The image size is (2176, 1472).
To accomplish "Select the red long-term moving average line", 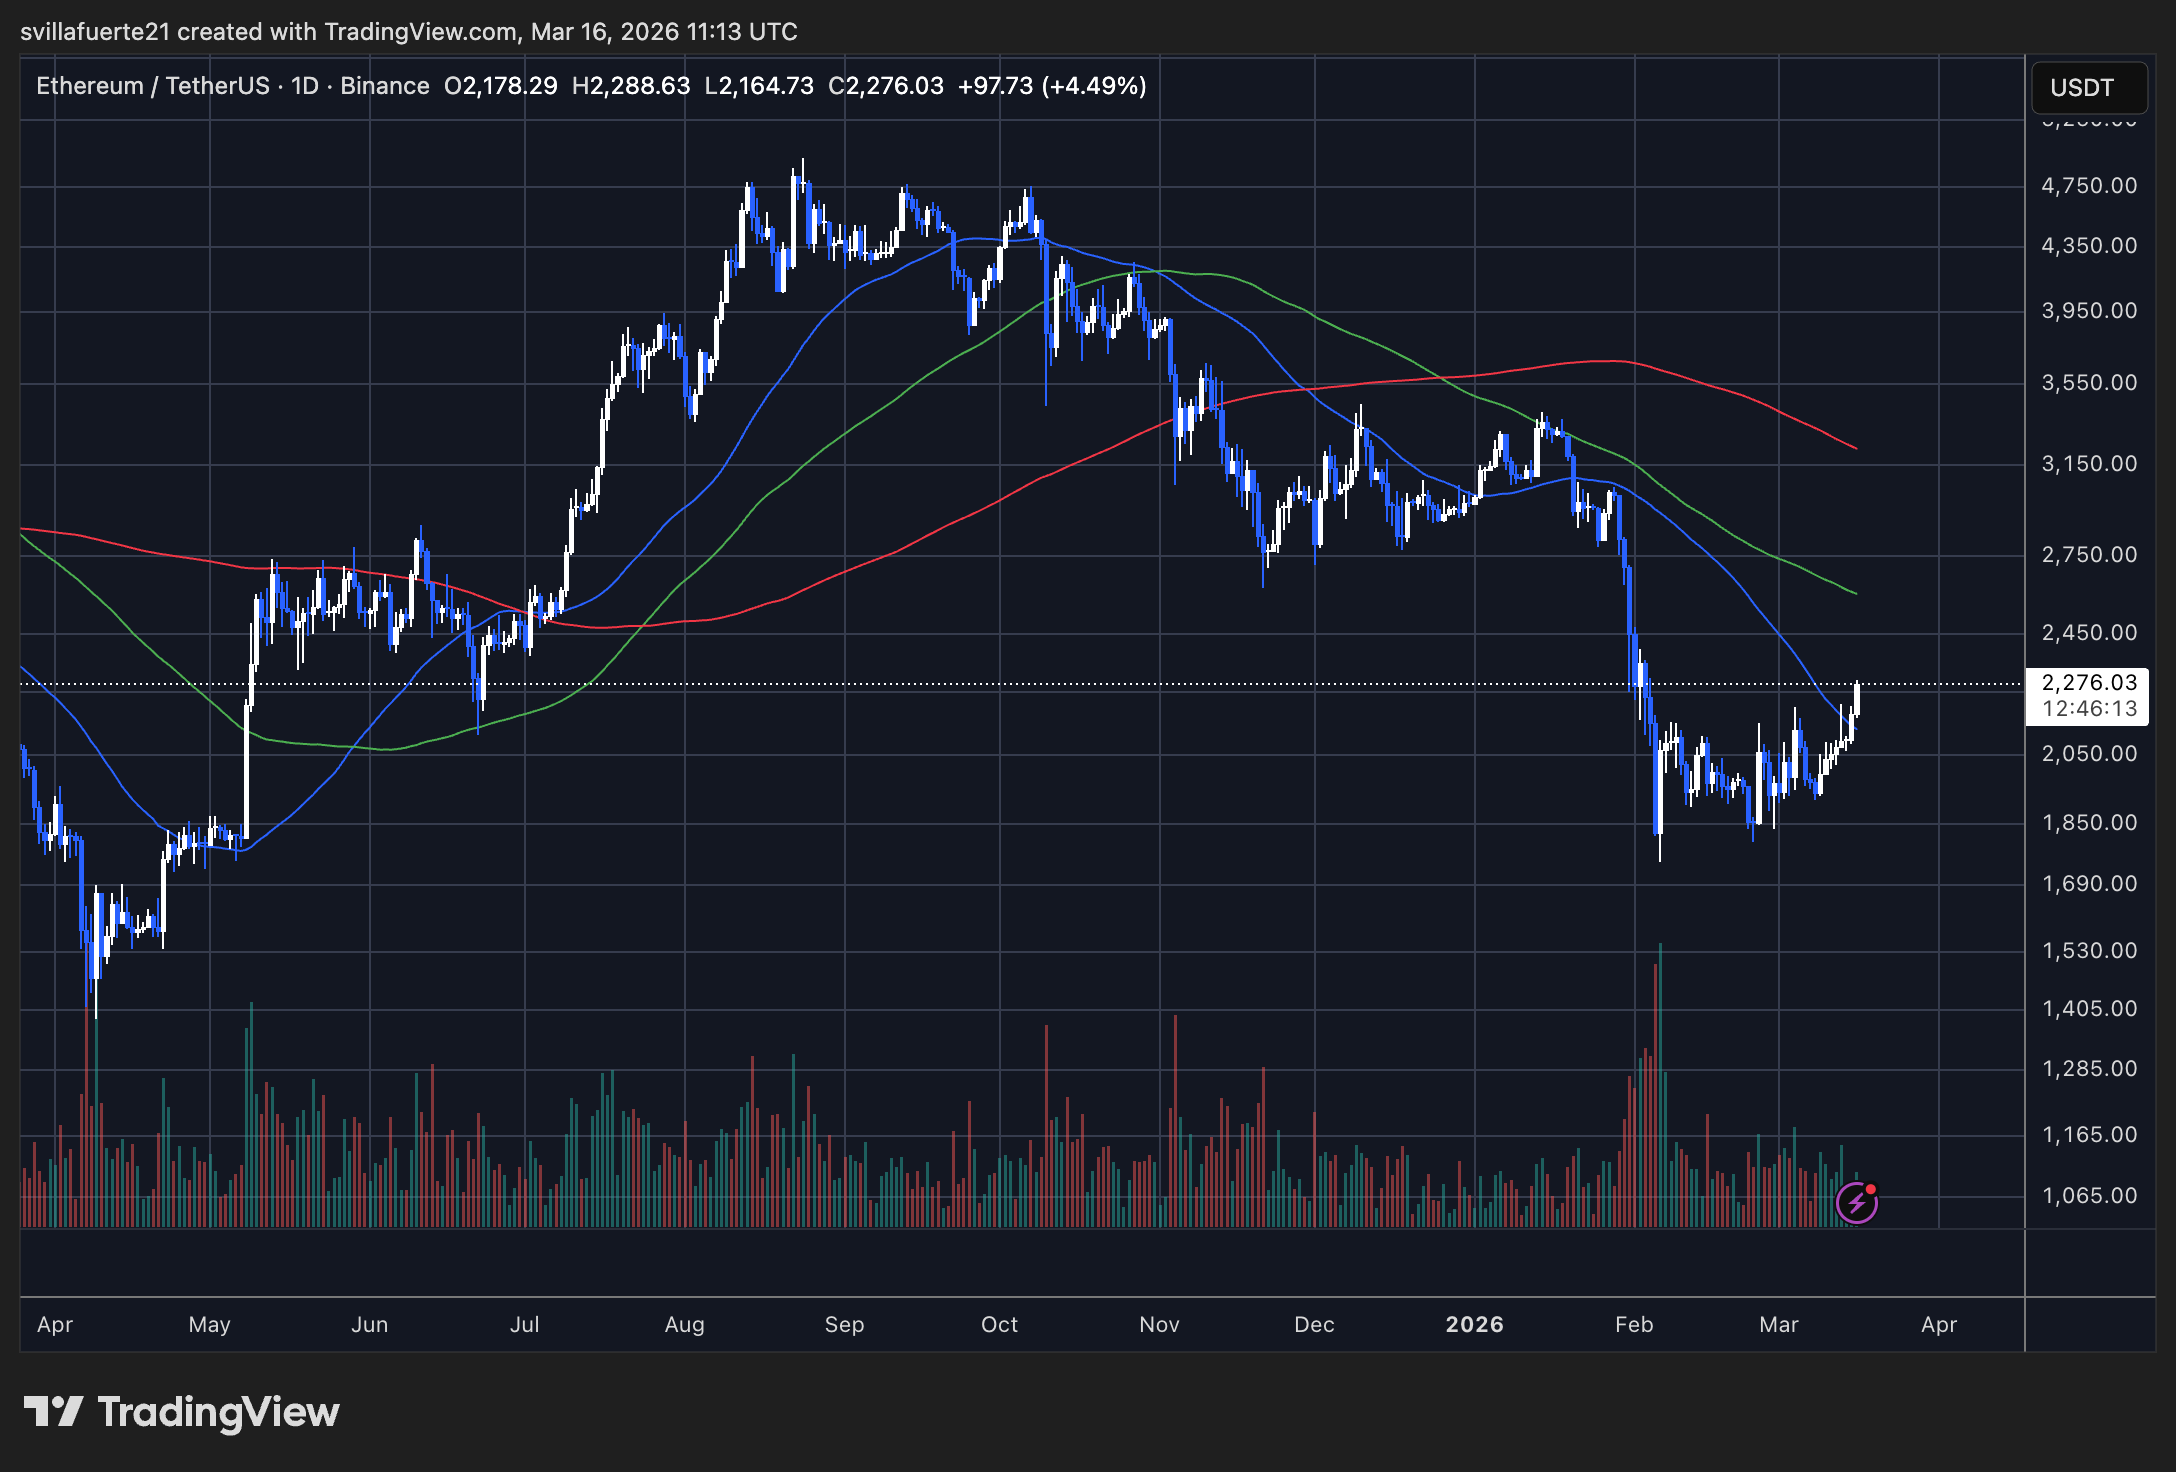I will point(1600,362).
